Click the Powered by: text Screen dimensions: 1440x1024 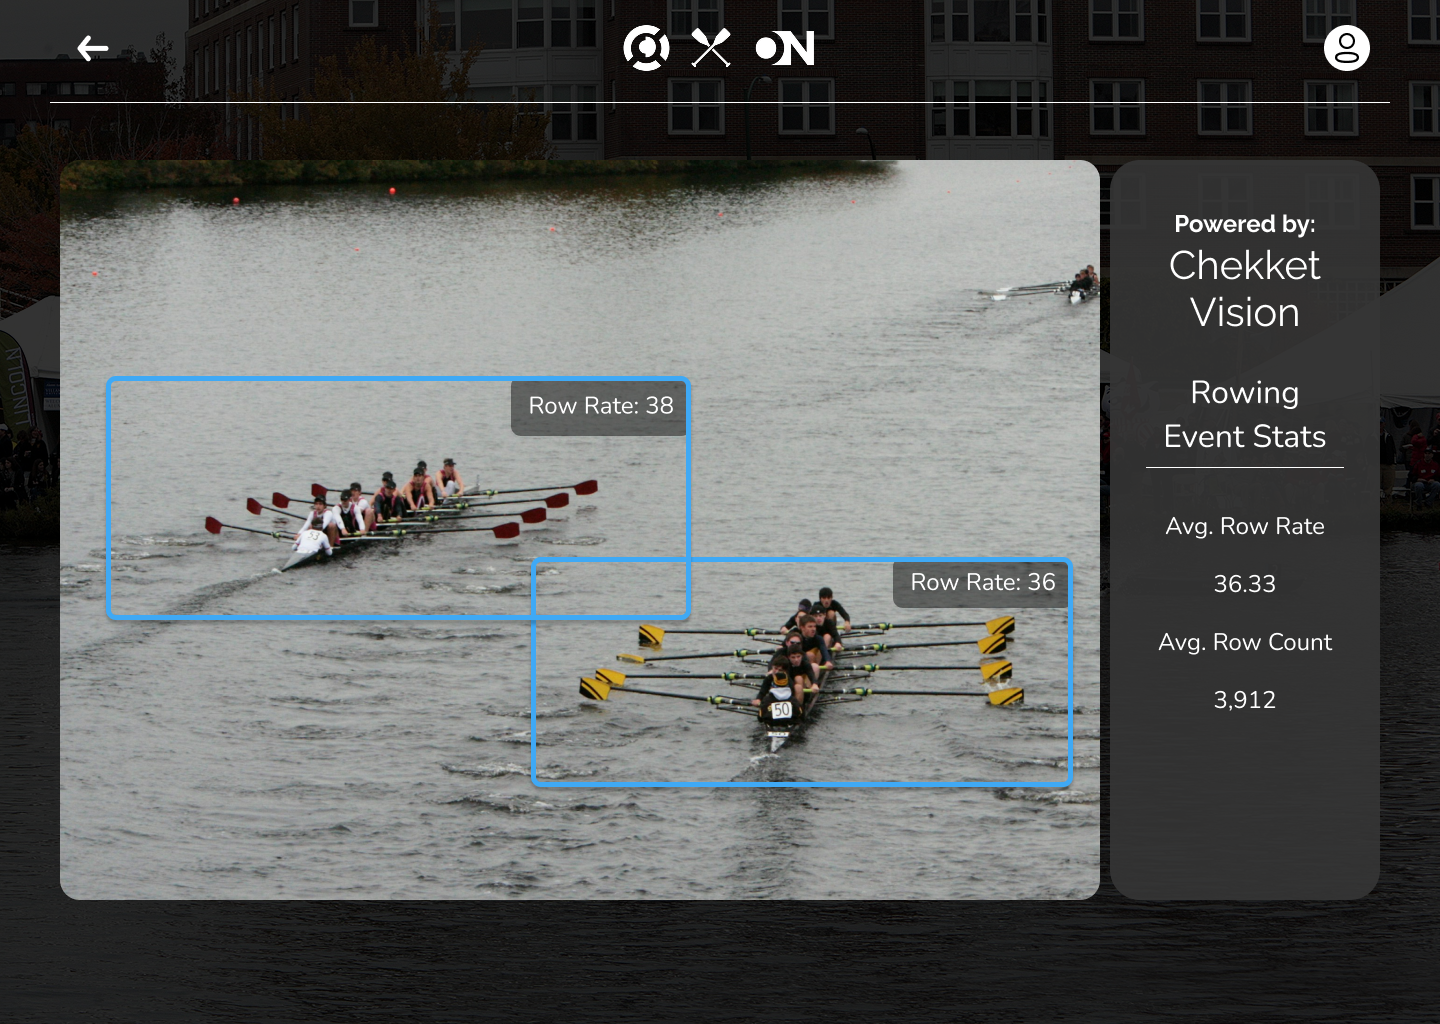[1244, 224]
